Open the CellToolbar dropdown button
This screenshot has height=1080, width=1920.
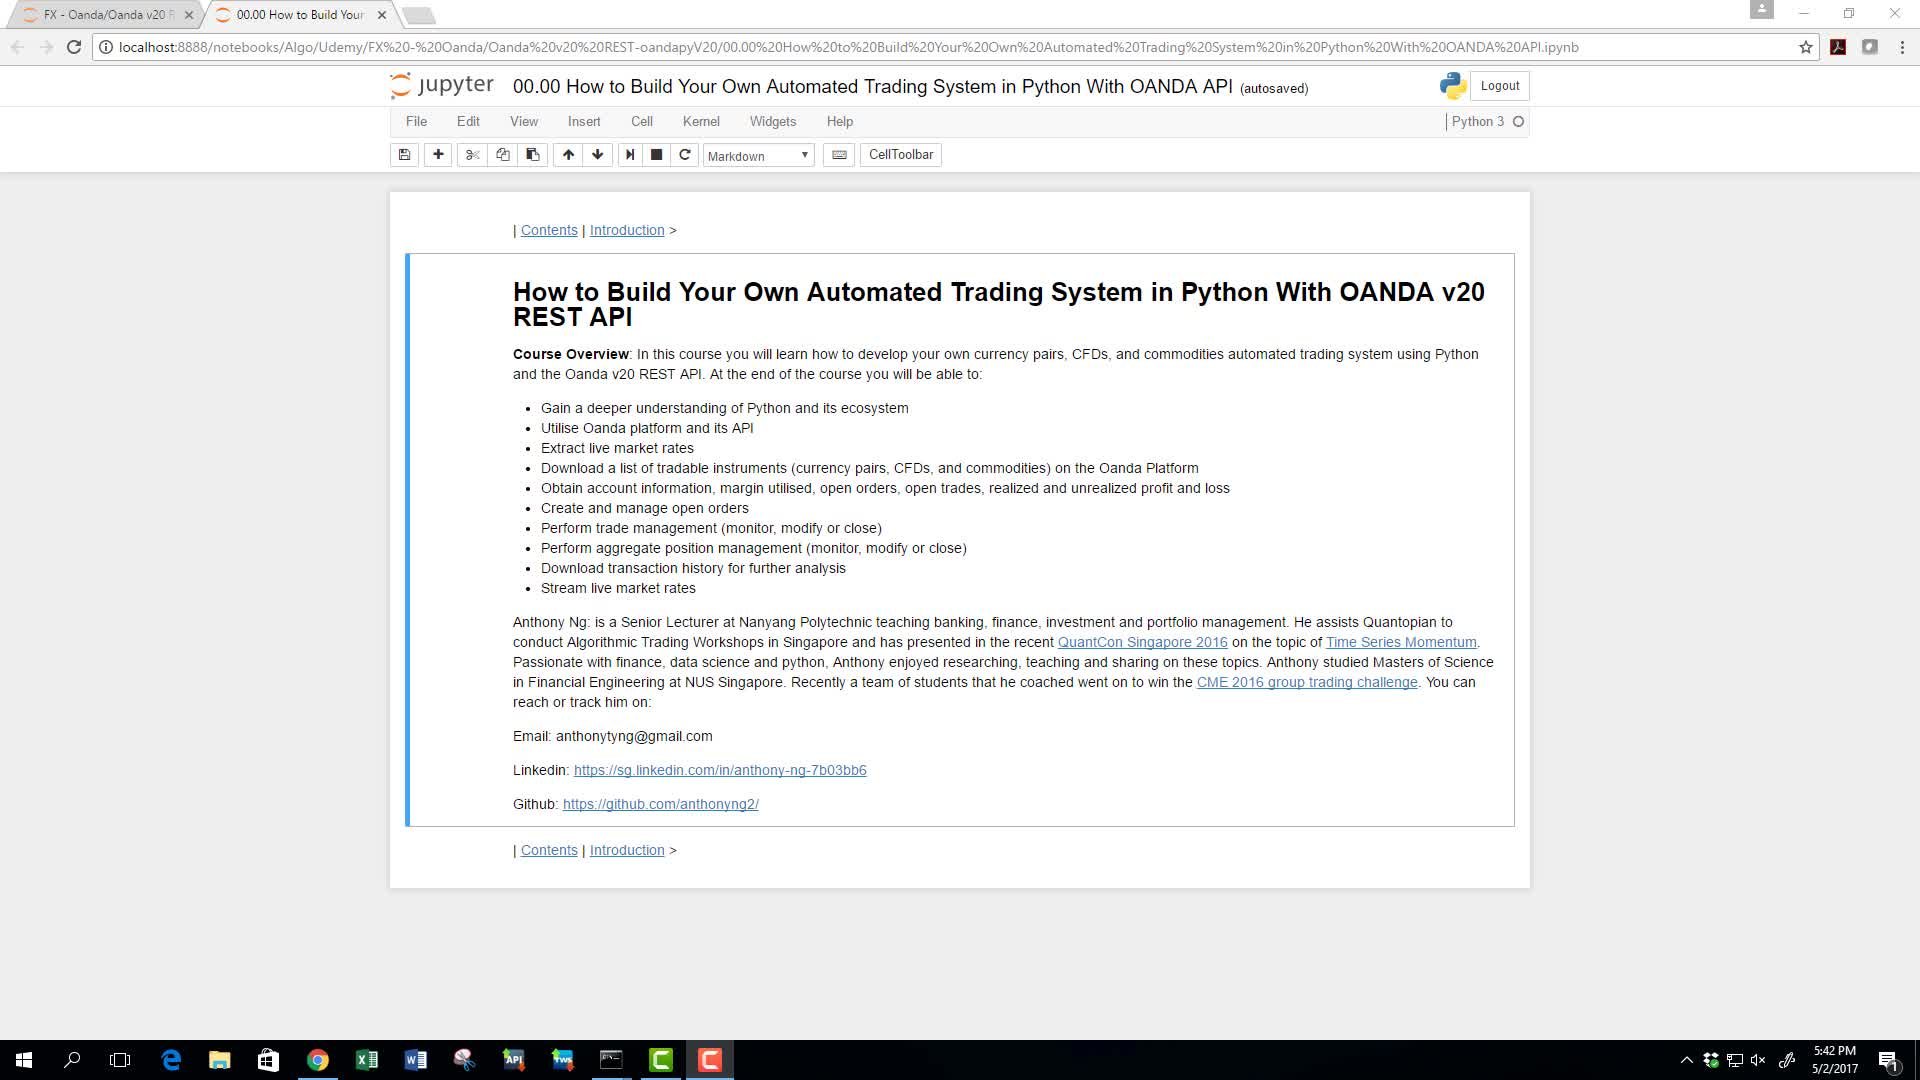(x=900, y=155)
